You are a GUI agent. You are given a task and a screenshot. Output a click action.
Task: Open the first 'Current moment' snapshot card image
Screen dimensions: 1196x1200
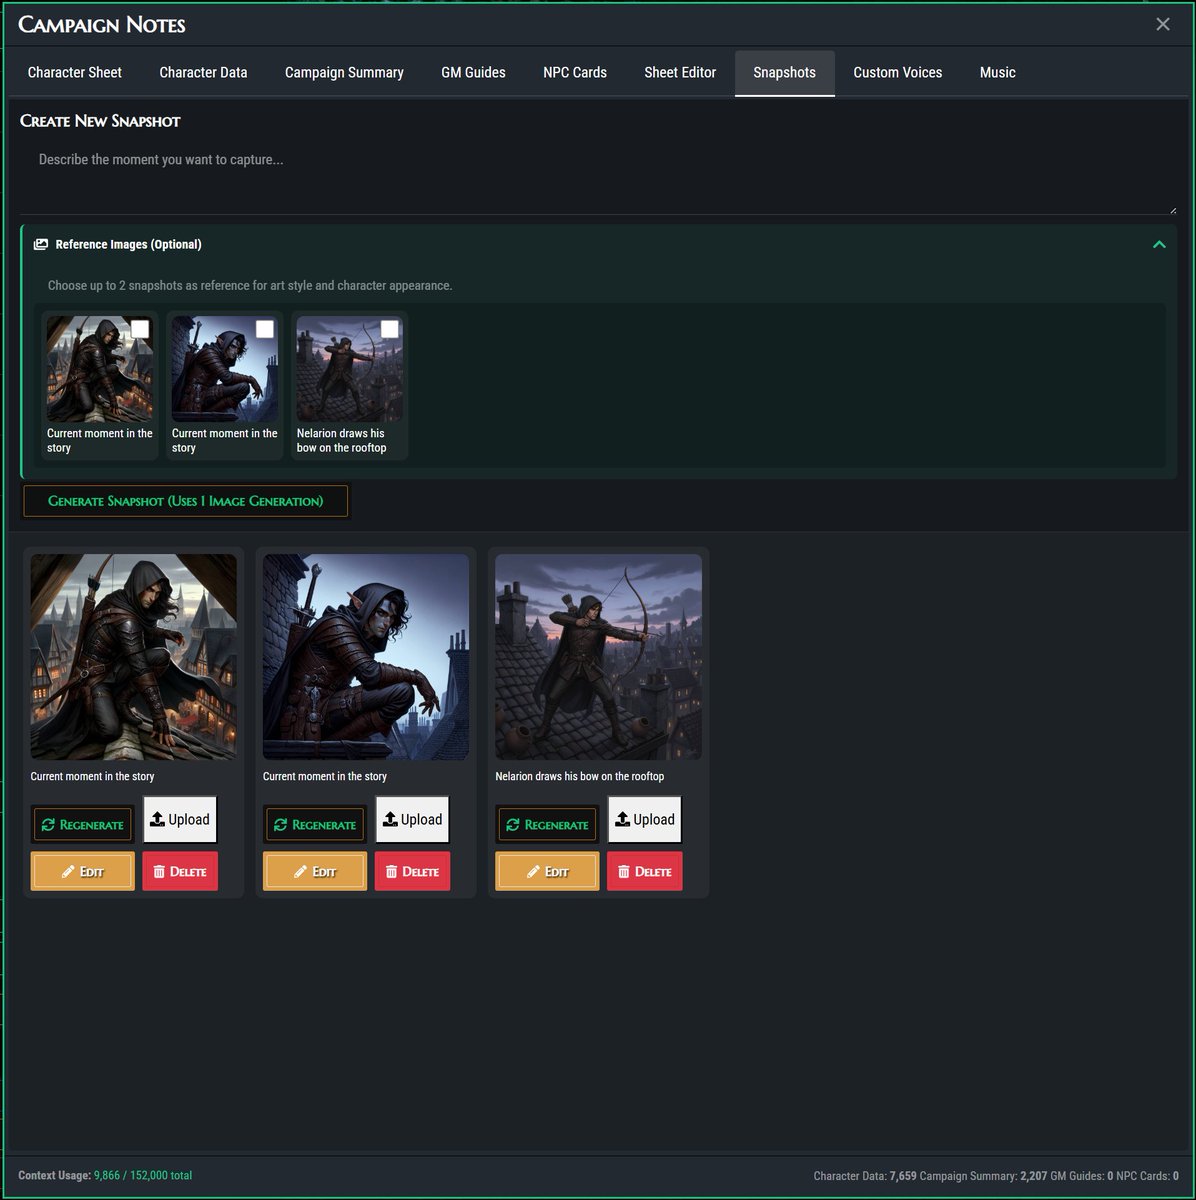[x=134, y=657]
